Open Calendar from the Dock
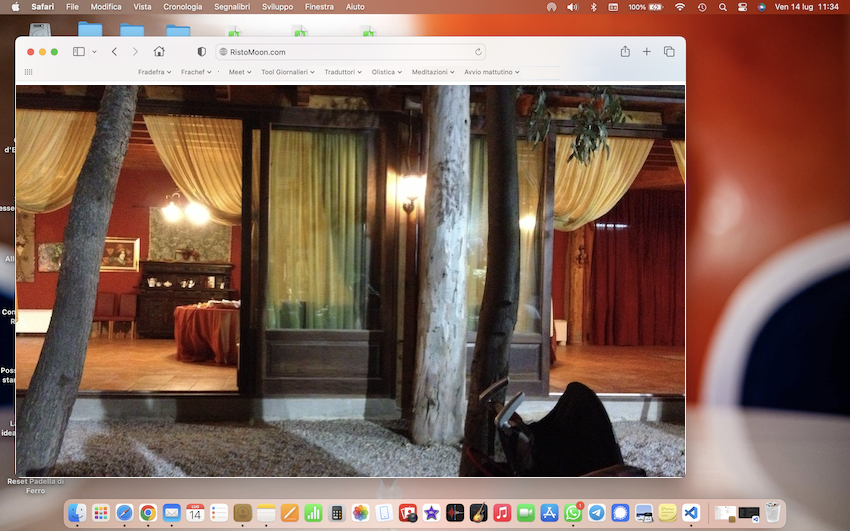 (x=195, y=513)
